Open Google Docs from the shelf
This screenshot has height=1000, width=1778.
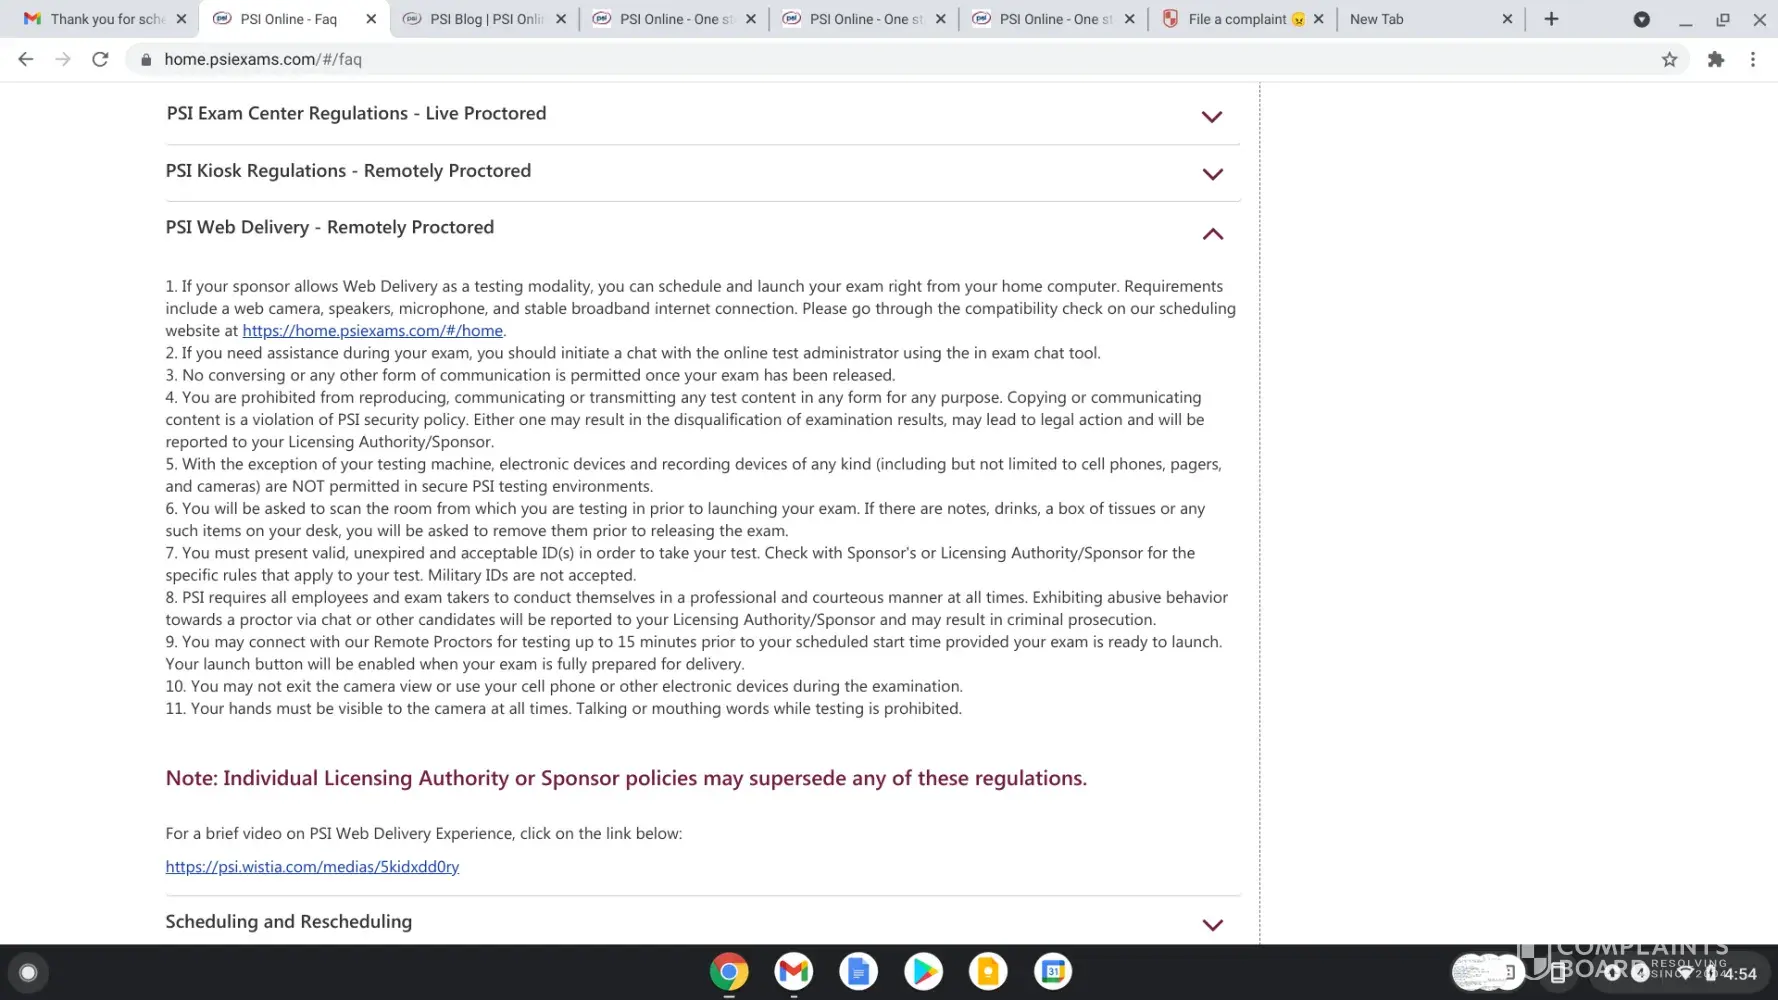(x=858, y=971)
